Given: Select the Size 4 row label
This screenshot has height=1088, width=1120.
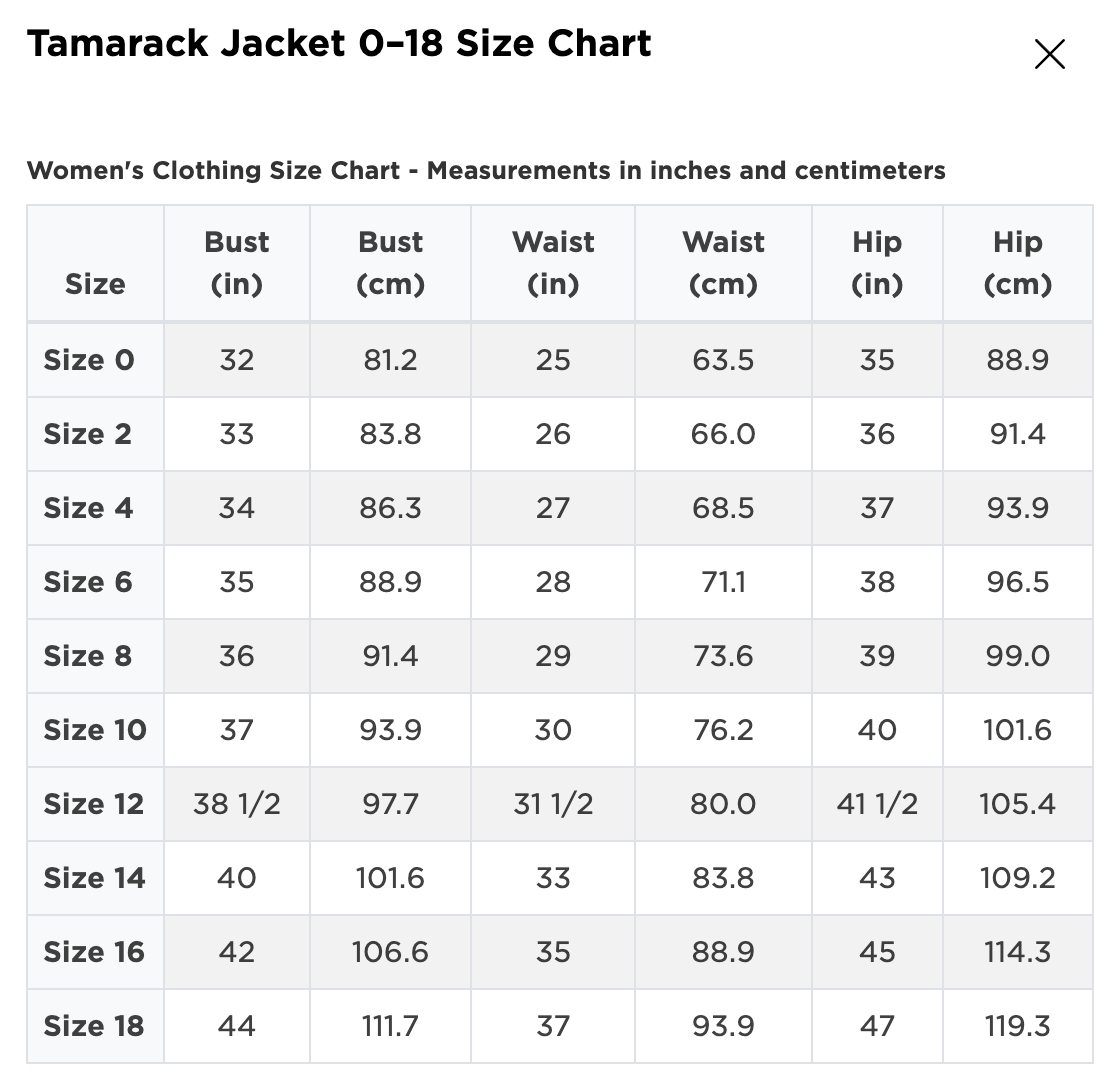Looking at the screenshot, I should (x=88, y=508).
